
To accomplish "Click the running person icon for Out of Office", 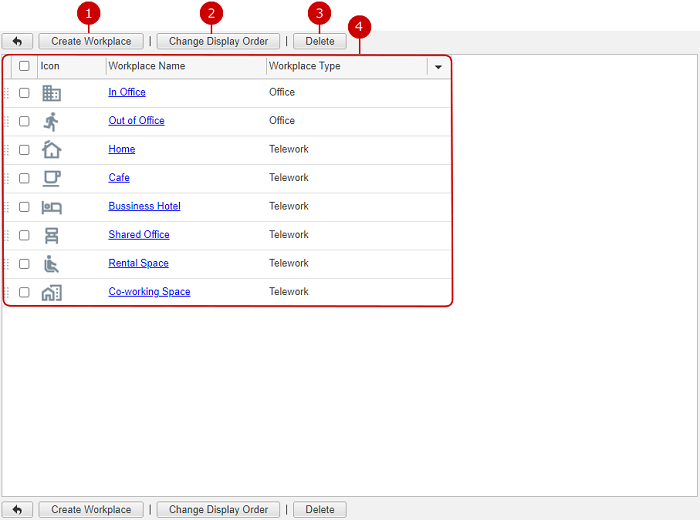I will (x=51, y=121).
